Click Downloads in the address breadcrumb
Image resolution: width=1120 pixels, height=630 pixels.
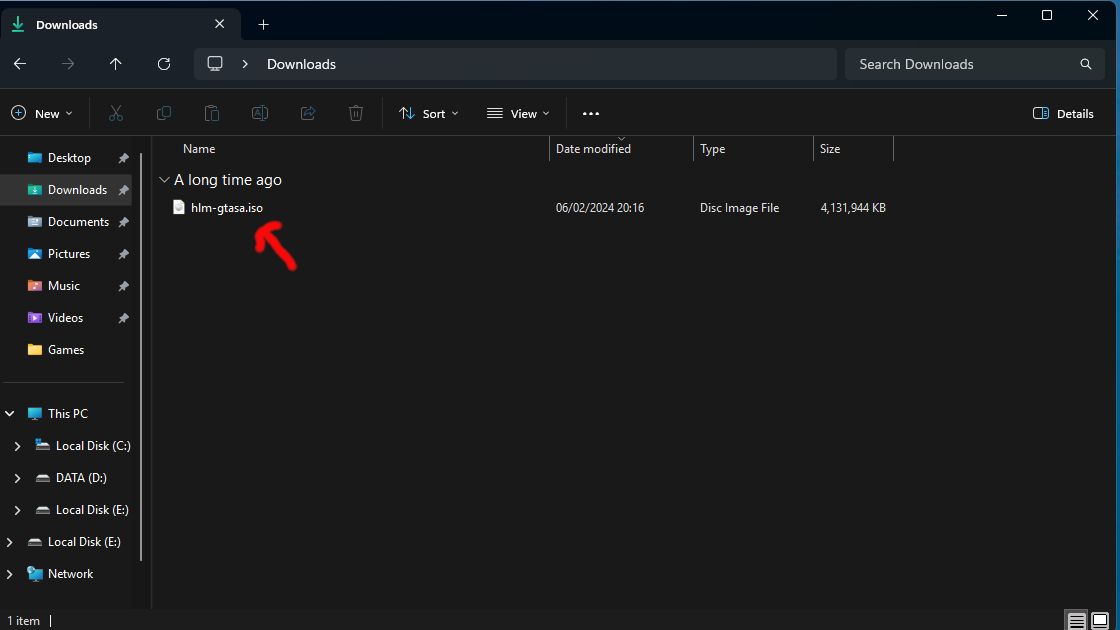[301, 64]
